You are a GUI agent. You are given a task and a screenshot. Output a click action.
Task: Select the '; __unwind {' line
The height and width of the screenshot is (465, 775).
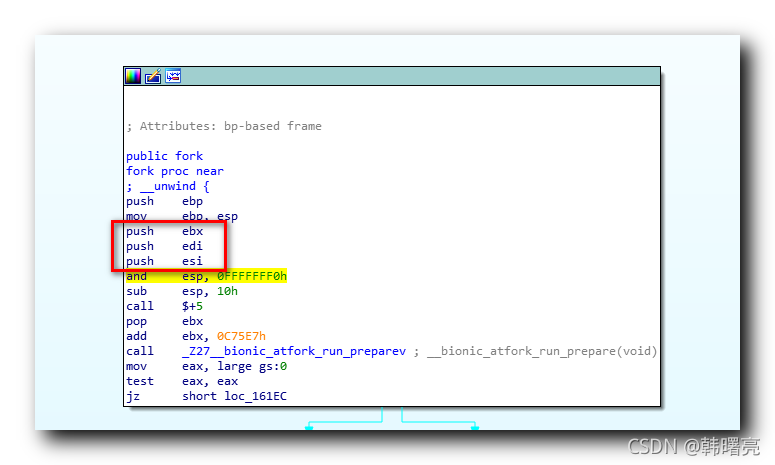pyautogui.click(x=168, y=186)
